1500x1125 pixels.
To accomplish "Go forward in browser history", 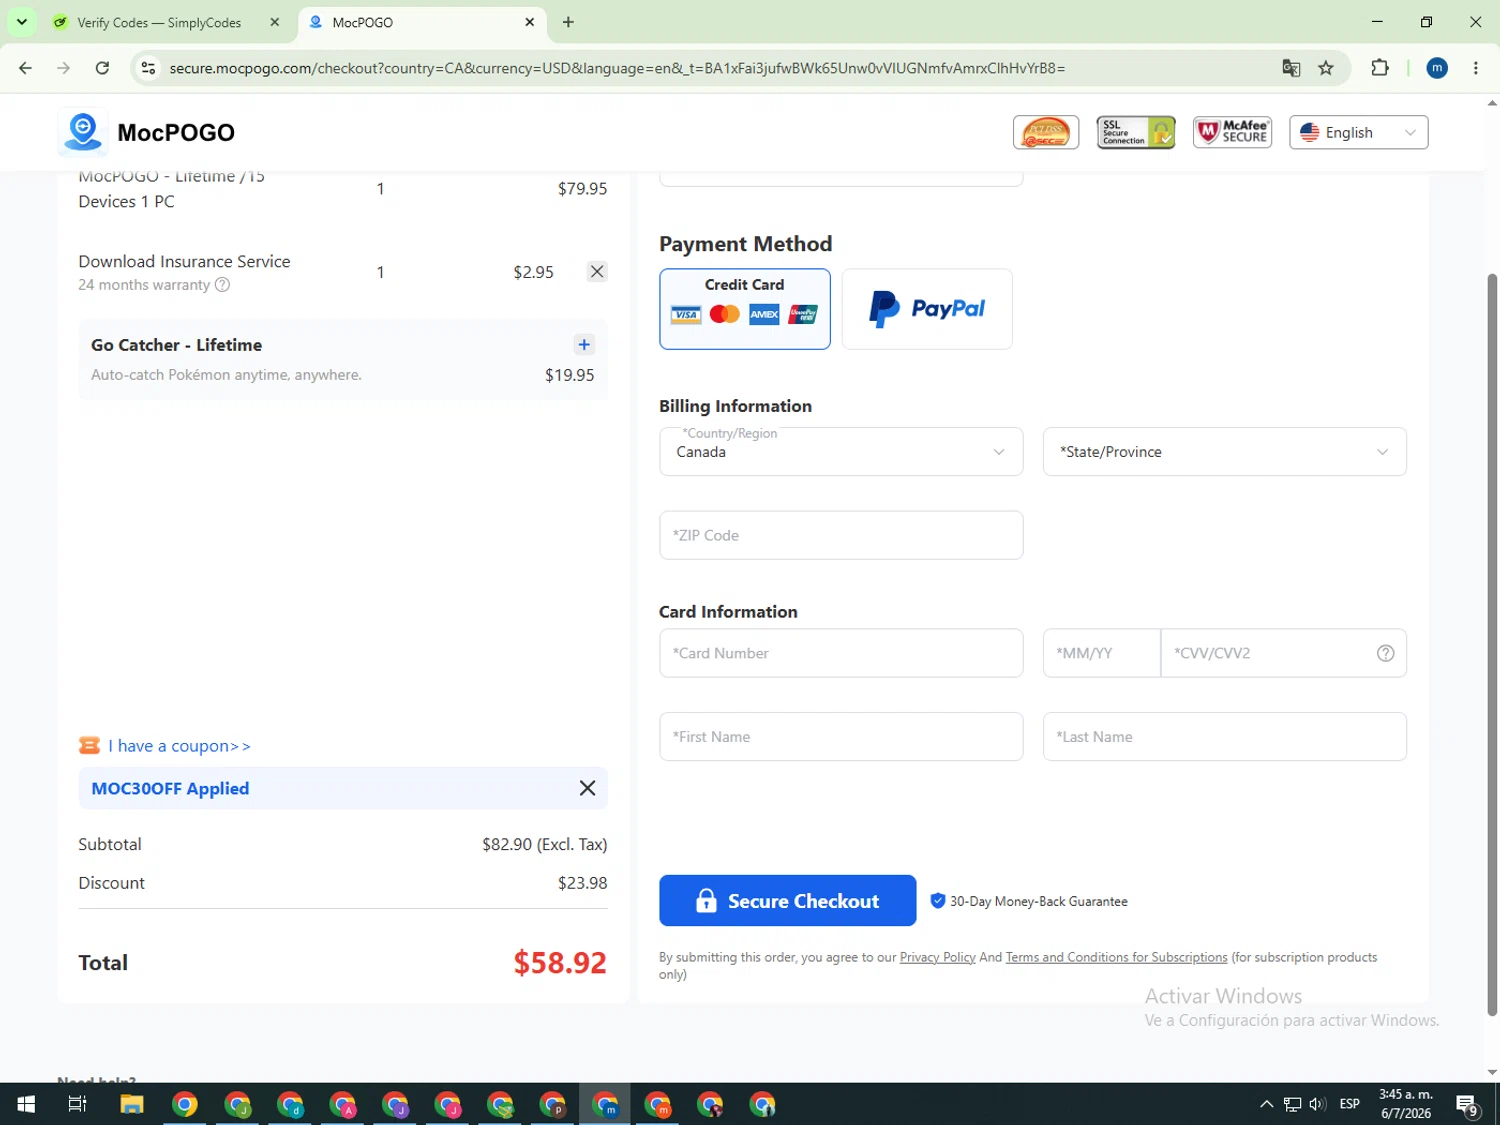I will click(63, 68).
